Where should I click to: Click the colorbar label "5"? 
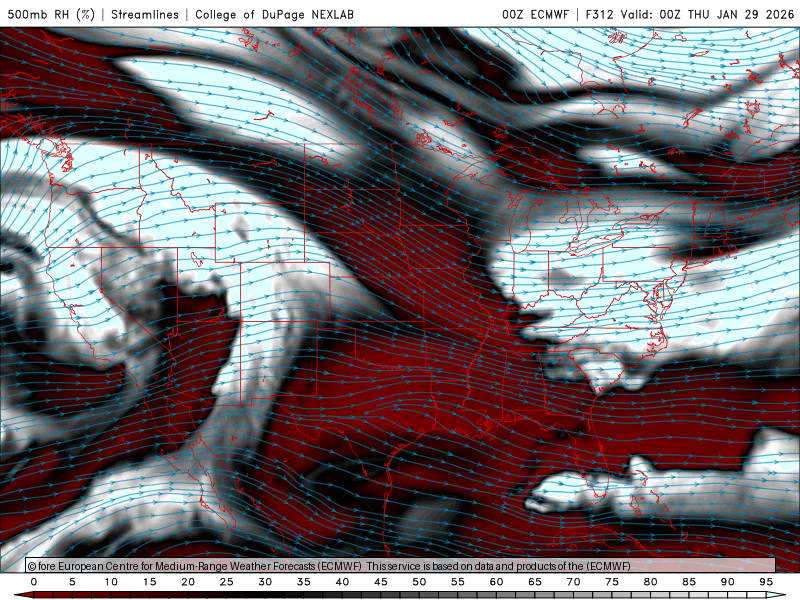coord(72,582)
